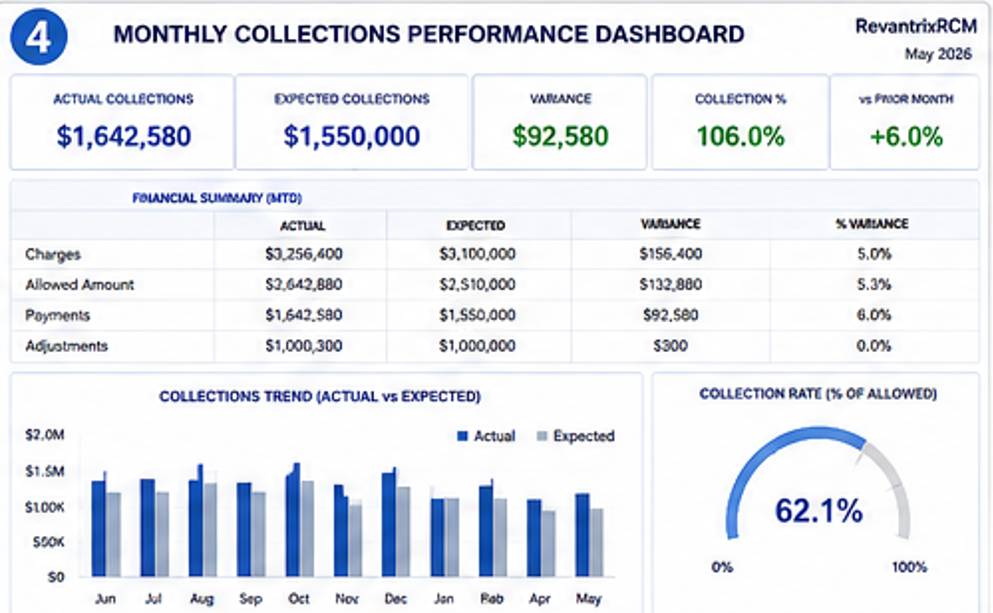The height and width of the screenshot is (613, 993).
Task: Click the % VARIANCE column header
Action: pos(872,224)
